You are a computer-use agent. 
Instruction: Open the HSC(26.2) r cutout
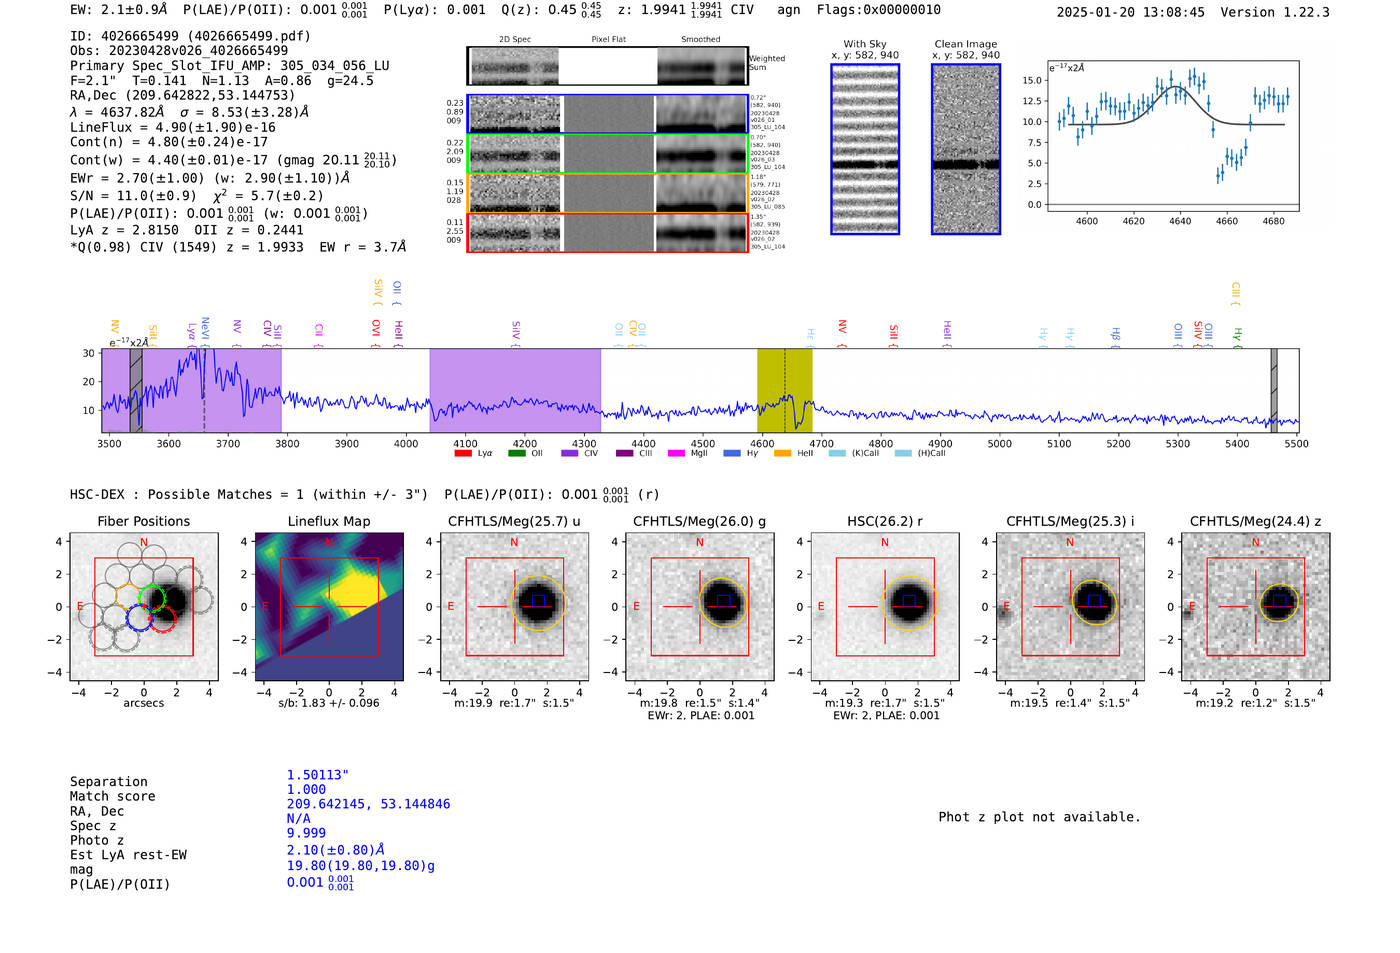tap(885, 606)
